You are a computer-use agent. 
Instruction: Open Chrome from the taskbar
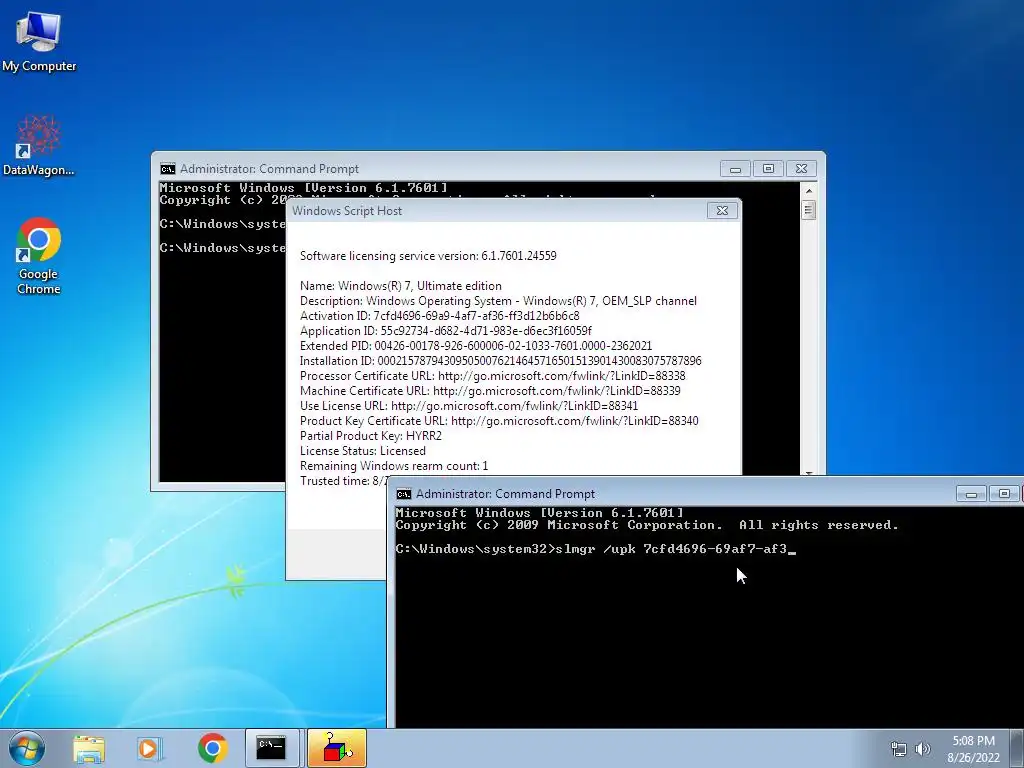[x=212, y=748]
